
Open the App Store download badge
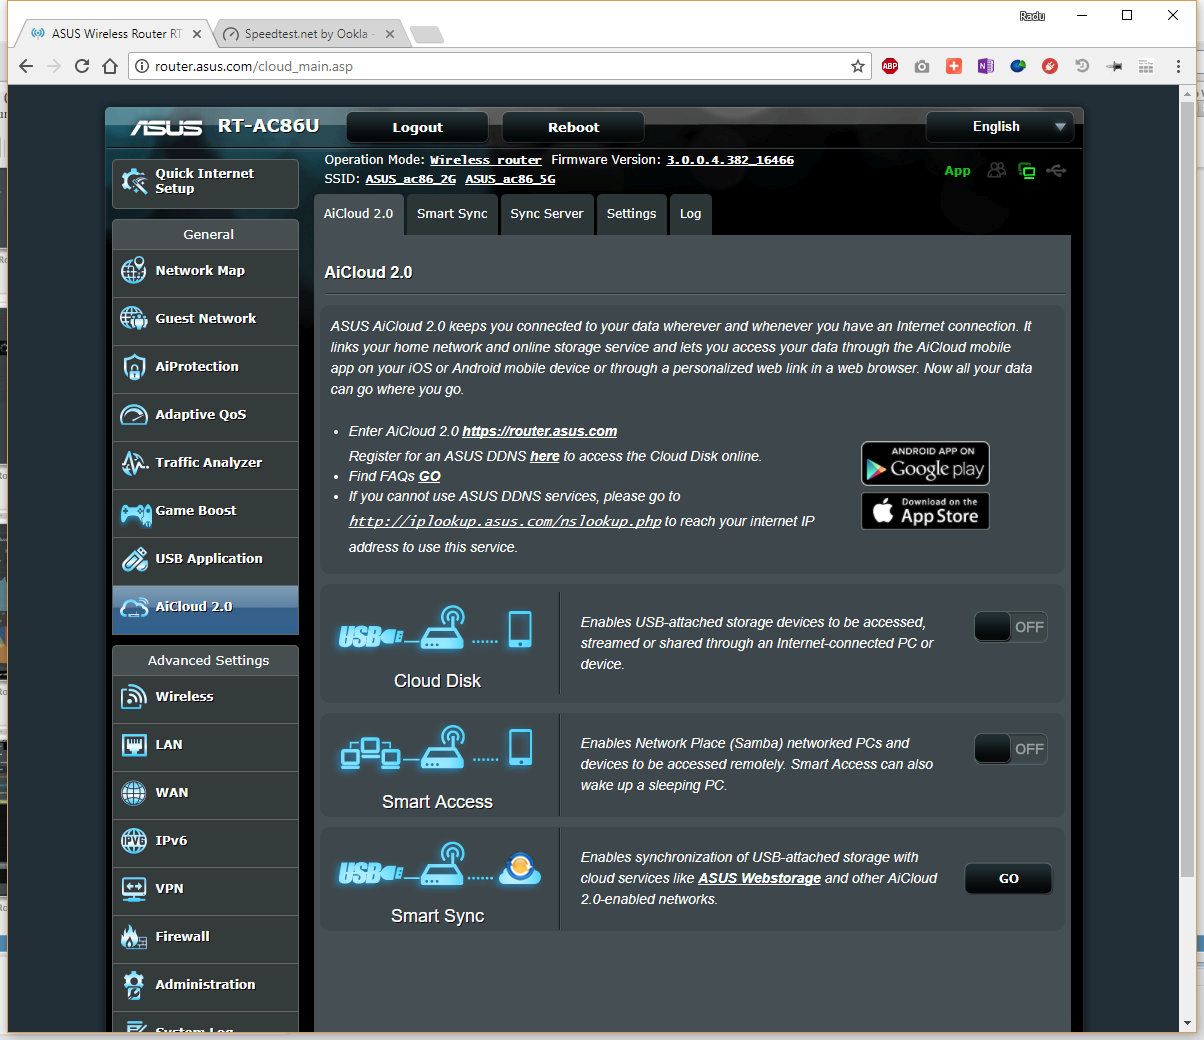click(925, 511)
